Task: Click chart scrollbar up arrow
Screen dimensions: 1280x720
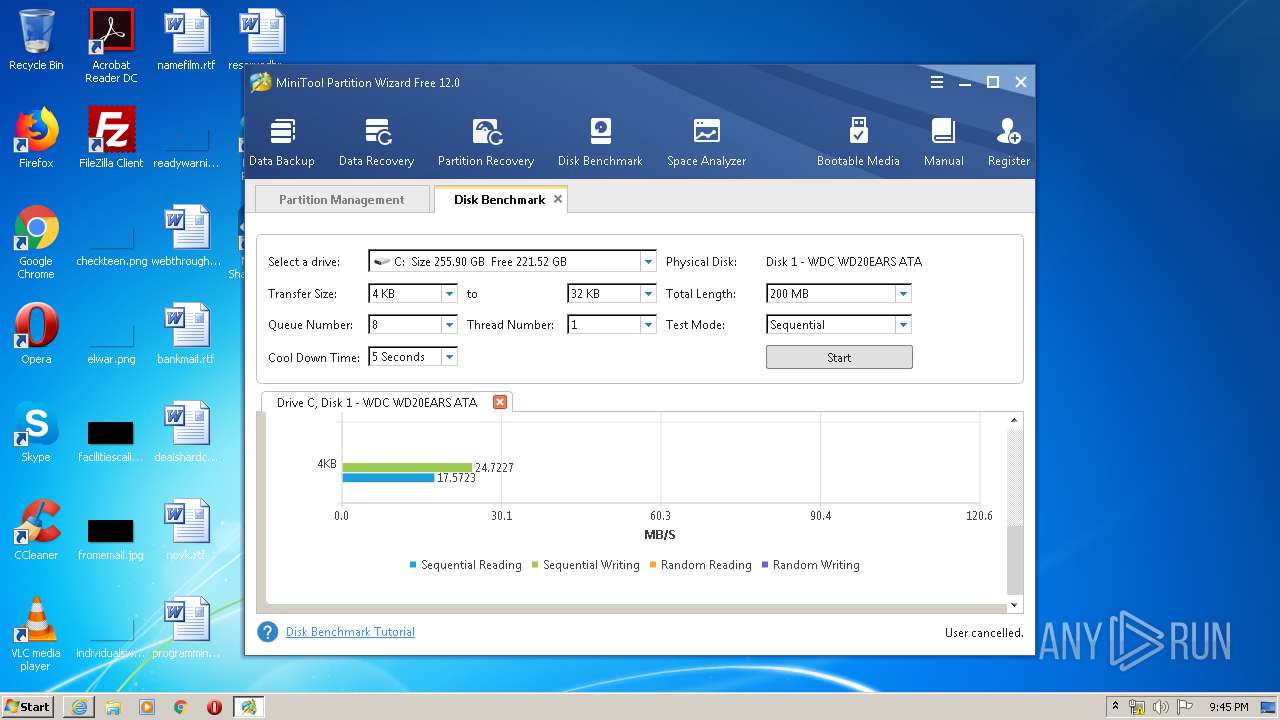Action: click(x=1015, y=420)
